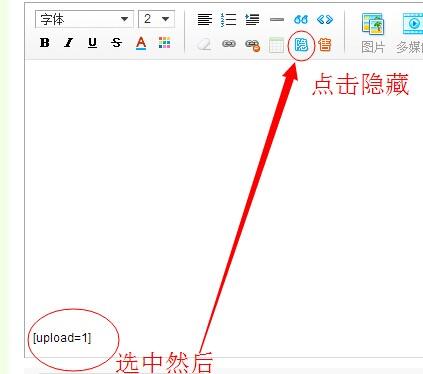Click the 隐 hide content button
The height and width of the screenshot is (374, 423).
pos(301,45)
